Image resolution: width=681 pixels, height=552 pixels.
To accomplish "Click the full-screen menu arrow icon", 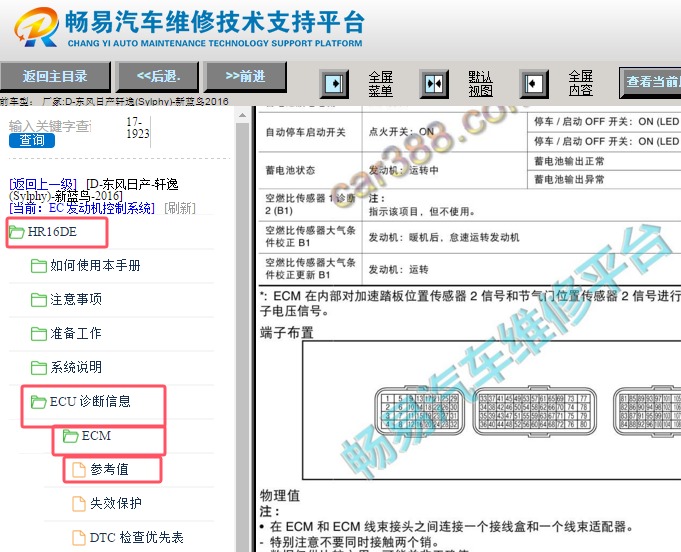I will [334, 83].
